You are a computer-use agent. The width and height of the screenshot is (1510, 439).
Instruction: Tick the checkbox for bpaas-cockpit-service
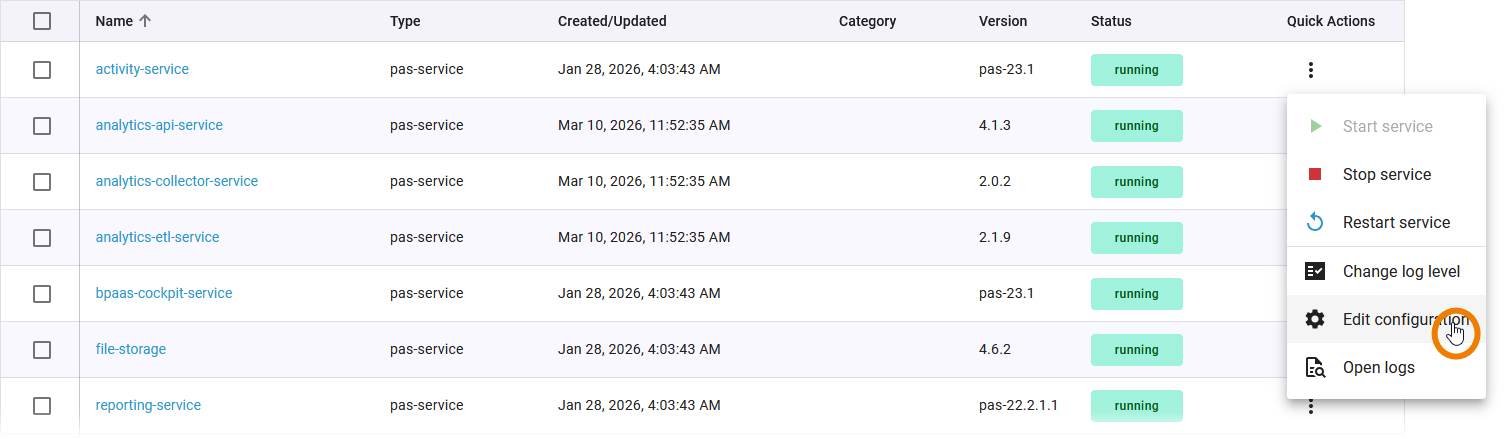pyautogui.click(x=42, y=294)
